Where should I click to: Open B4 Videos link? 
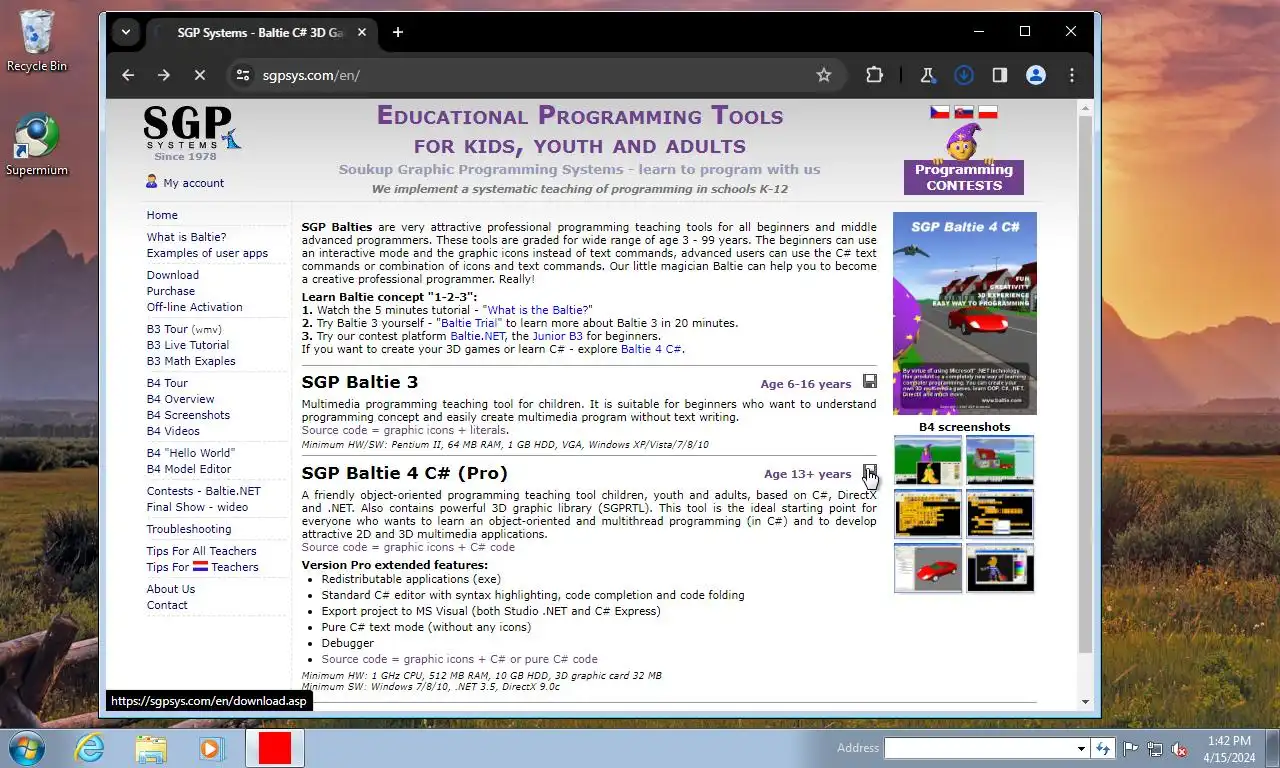click(173, 431)
